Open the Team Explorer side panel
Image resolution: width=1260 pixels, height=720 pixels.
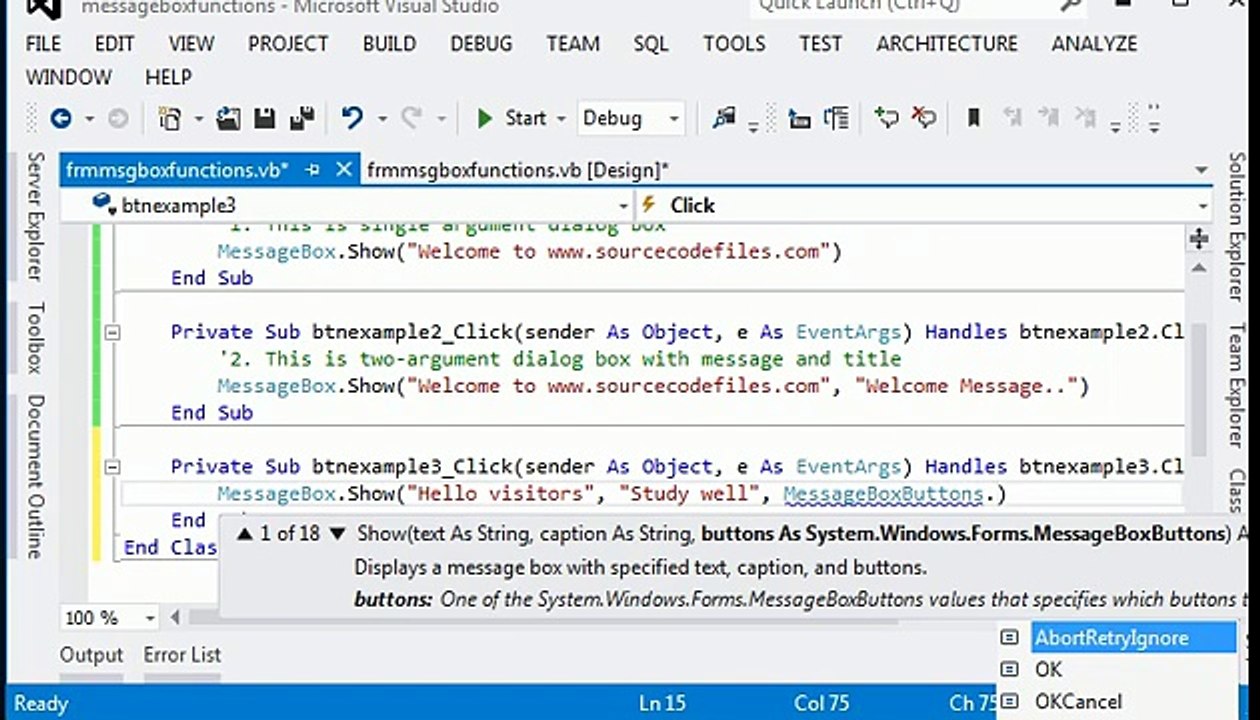tap(1237, 385)
